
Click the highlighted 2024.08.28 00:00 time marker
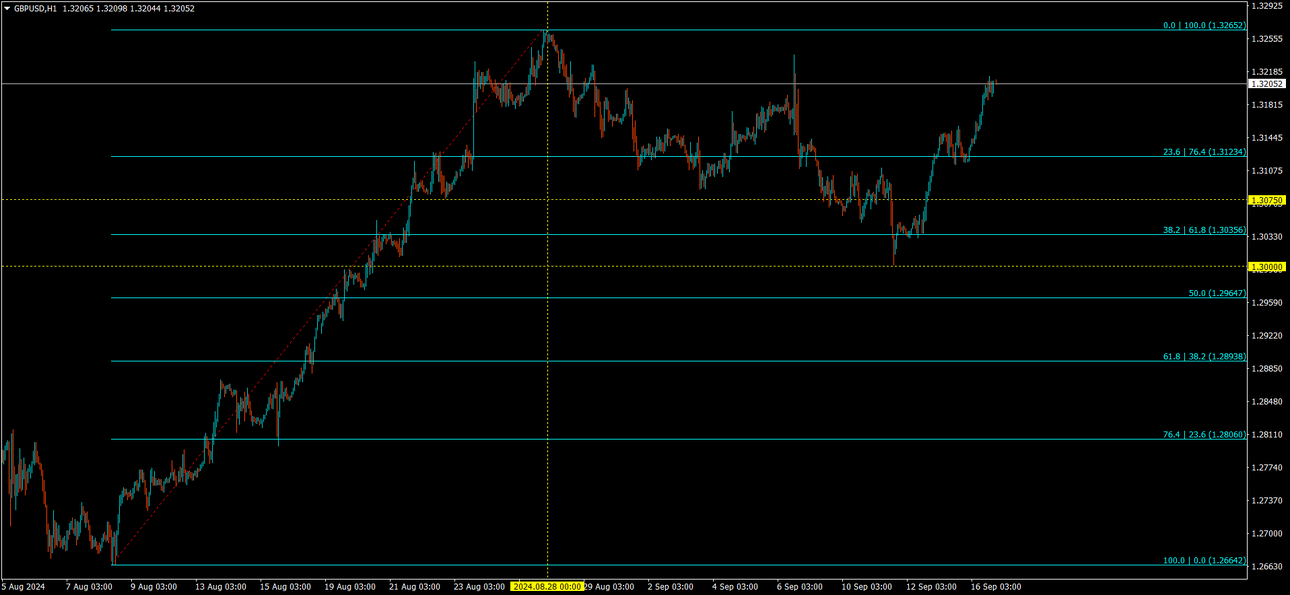546,587
